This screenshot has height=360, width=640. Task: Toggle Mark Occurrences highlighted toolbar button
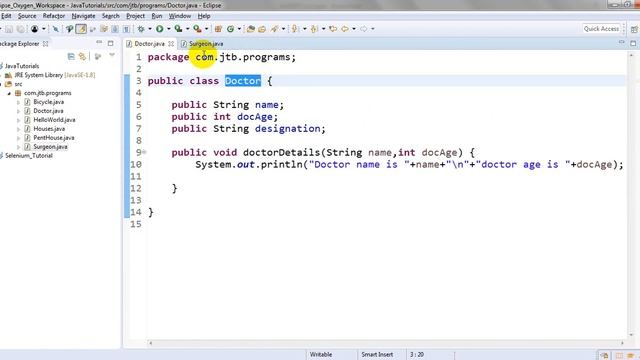point(81,29)
